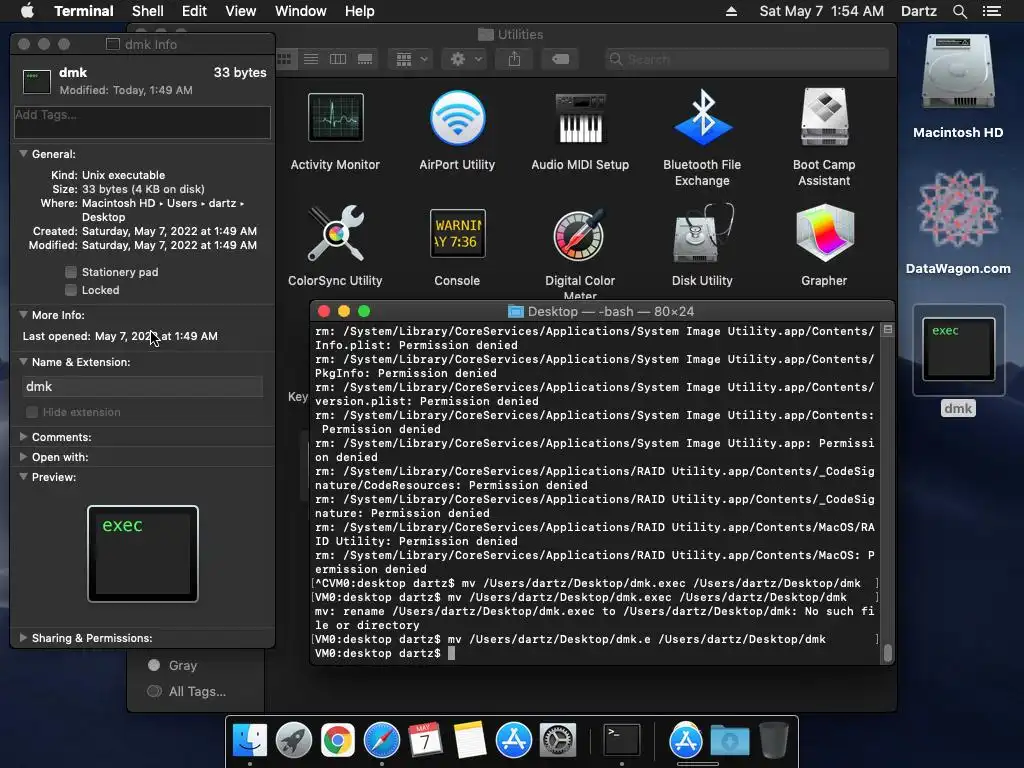Collapse the Preview section
Image resolution: width=1024 pixels, height=768 pixels.
click(x=24, y=477)
